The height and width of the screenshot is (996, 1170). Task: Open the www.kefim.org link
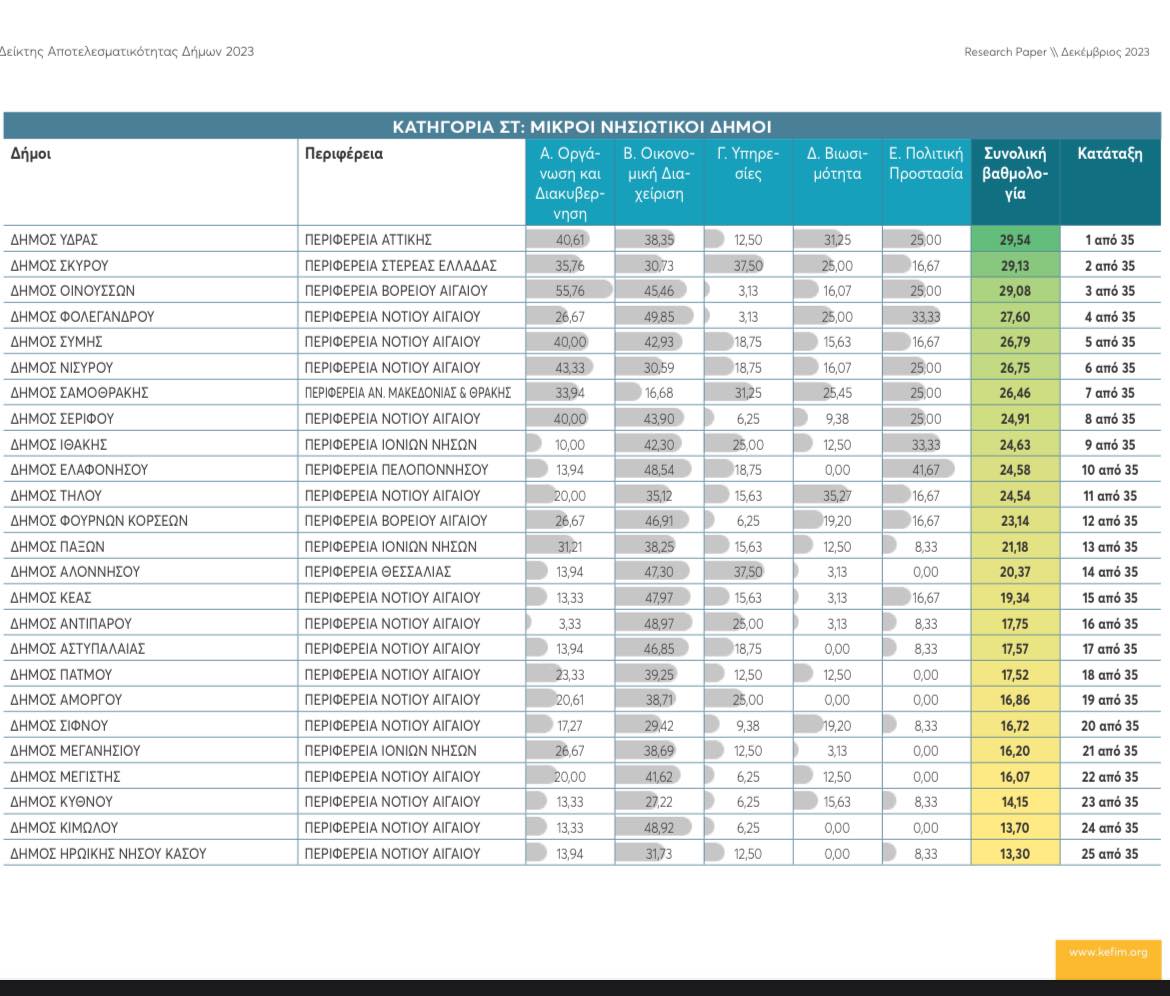point(1108,952)
